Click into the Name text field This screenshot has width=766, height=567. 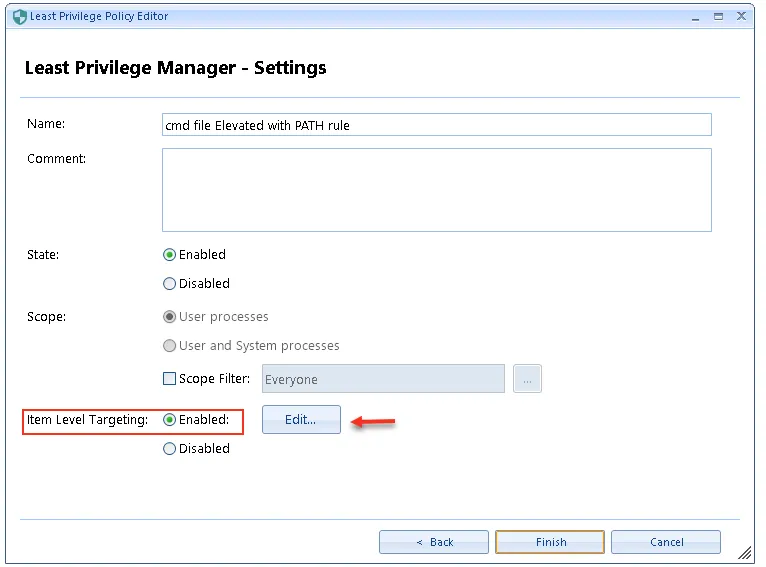click(436, 125)
